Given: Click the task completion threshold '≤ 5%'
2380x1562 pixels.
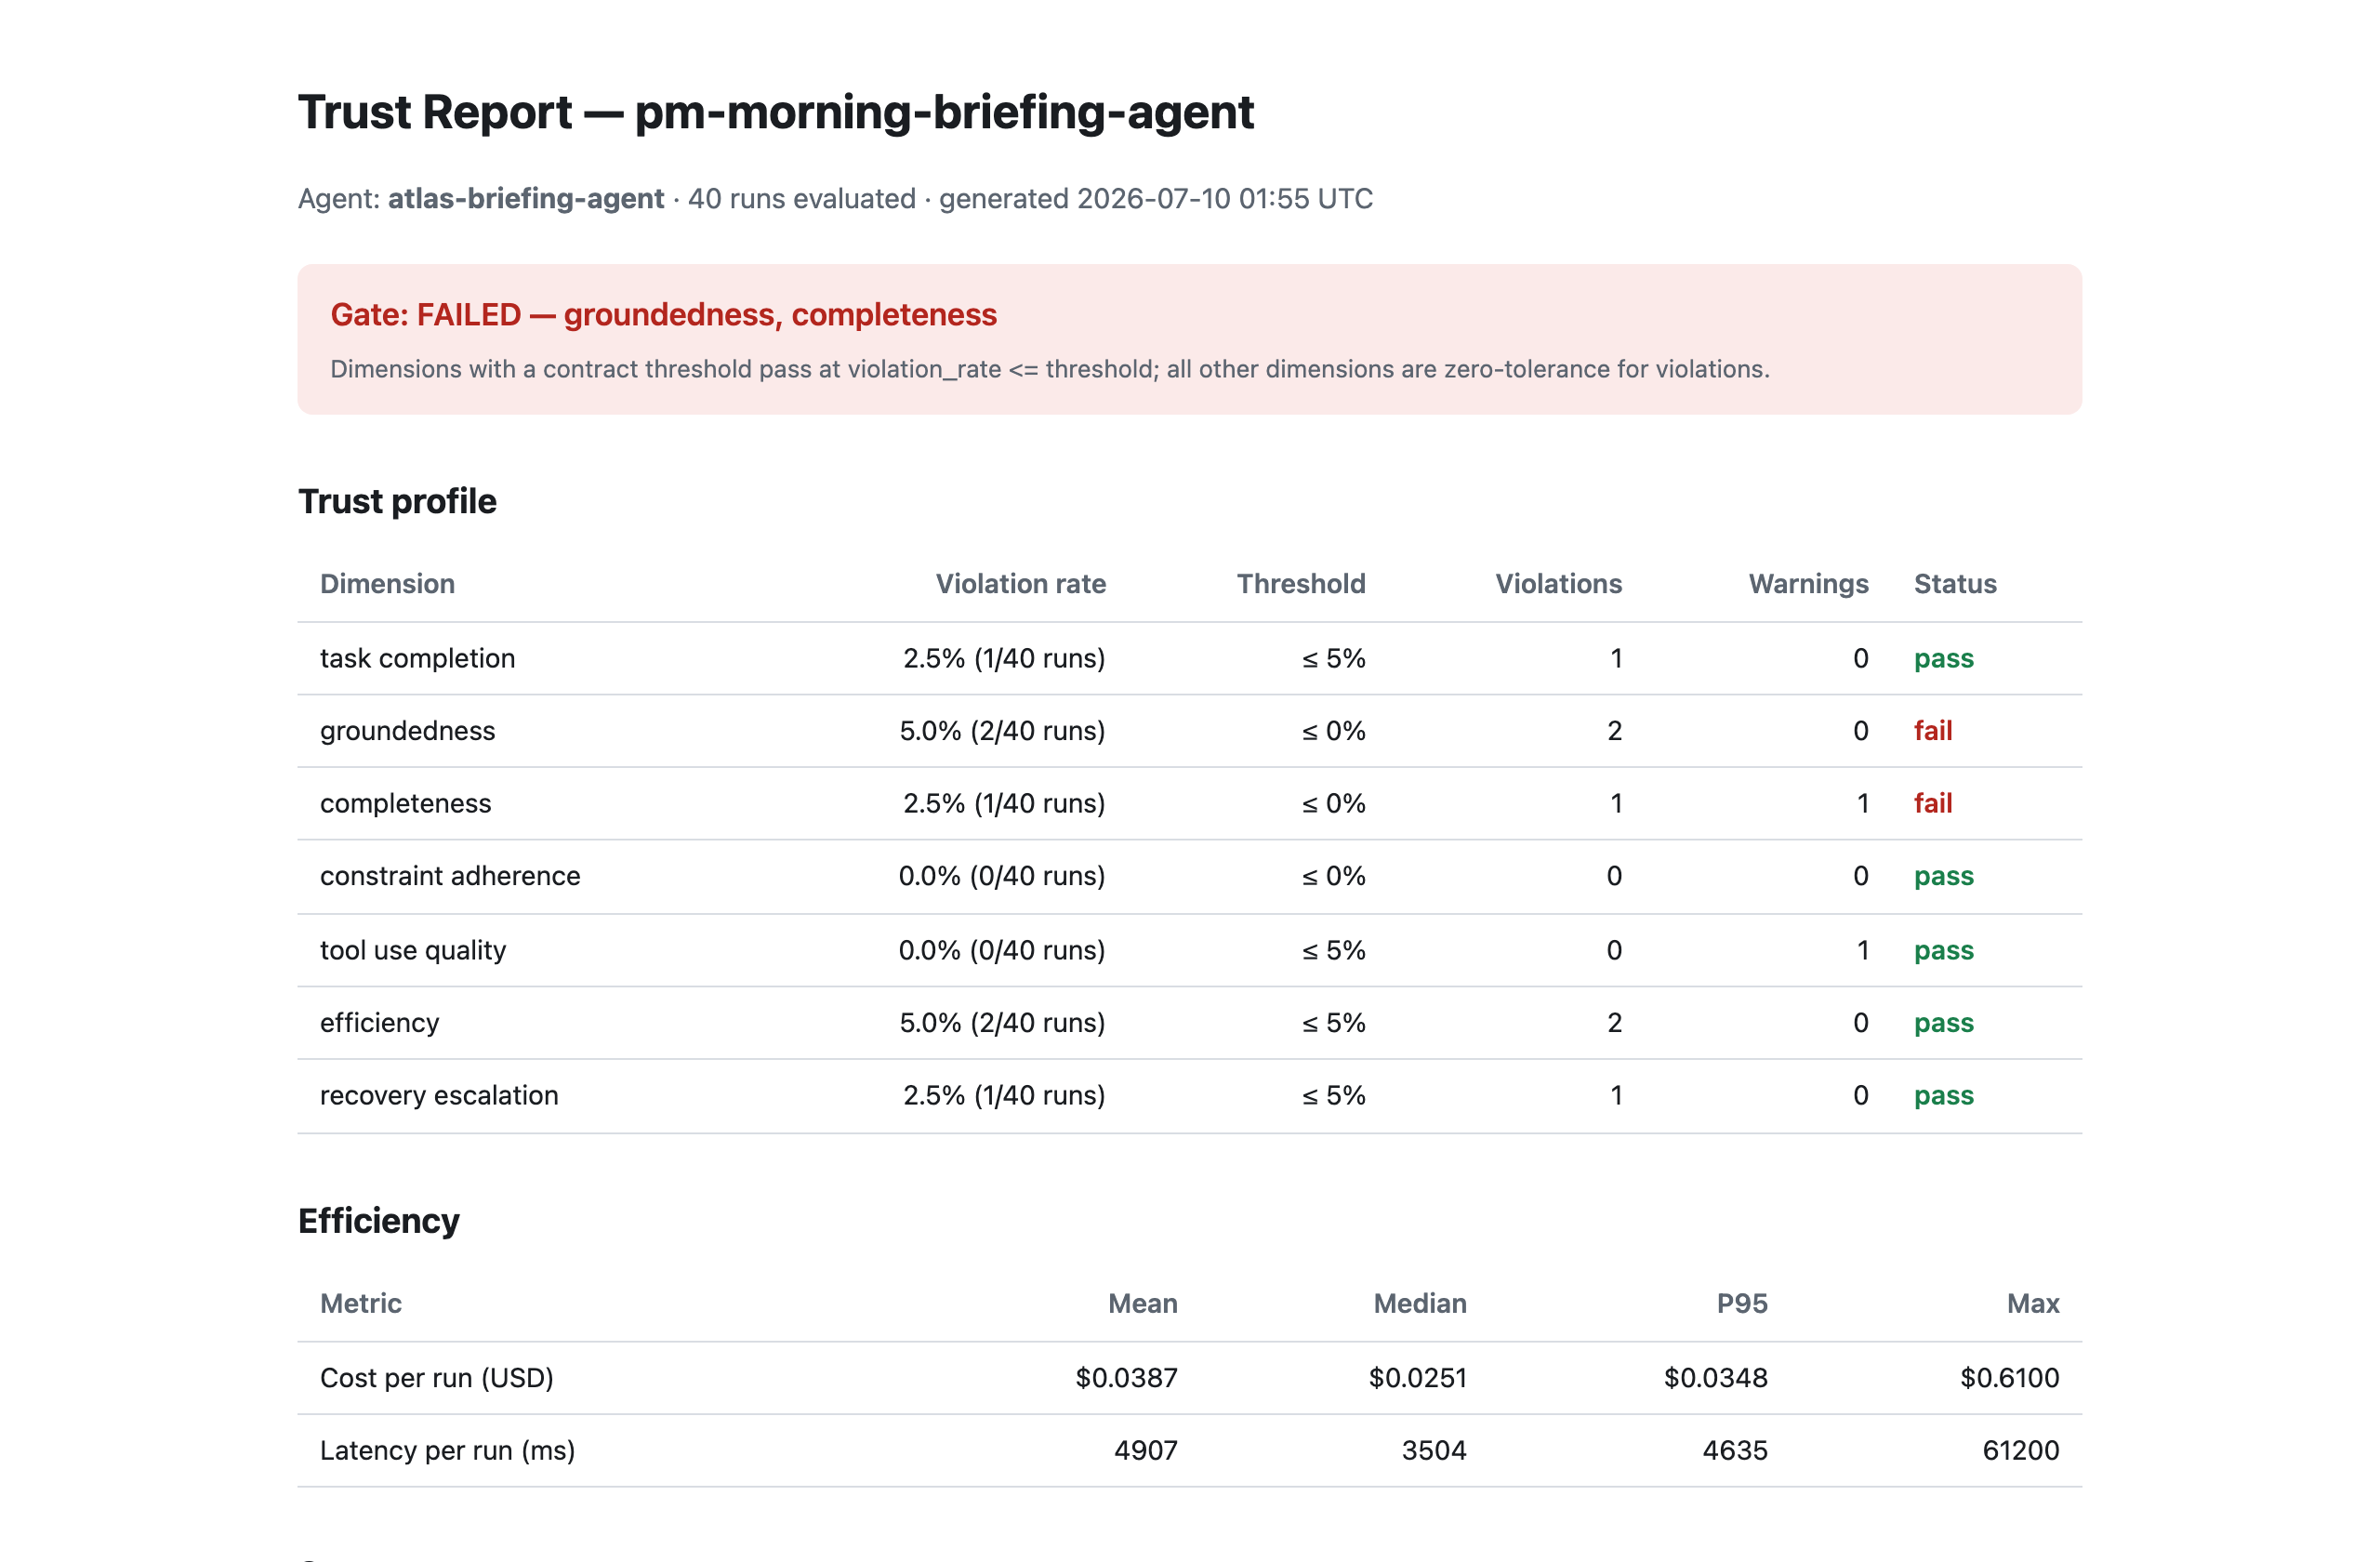Looking at the screenshot, I should click(1333, 658).
